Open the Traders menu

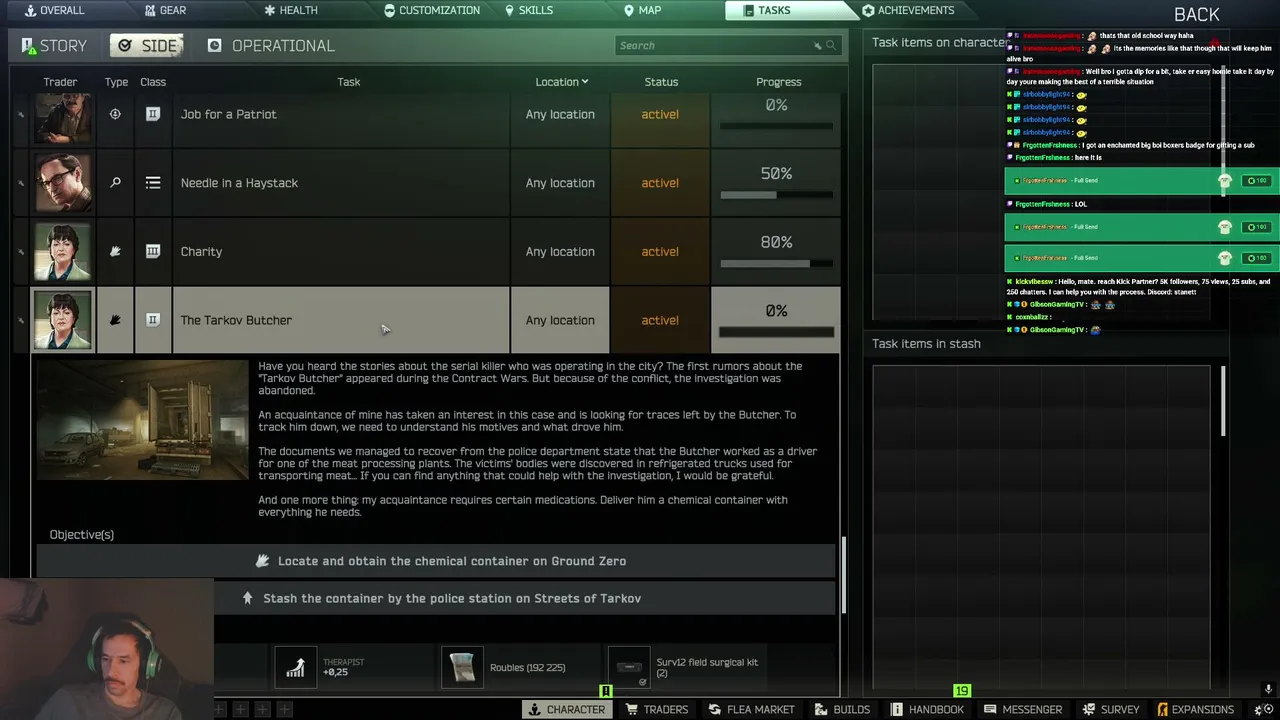(x=657, y=709)
